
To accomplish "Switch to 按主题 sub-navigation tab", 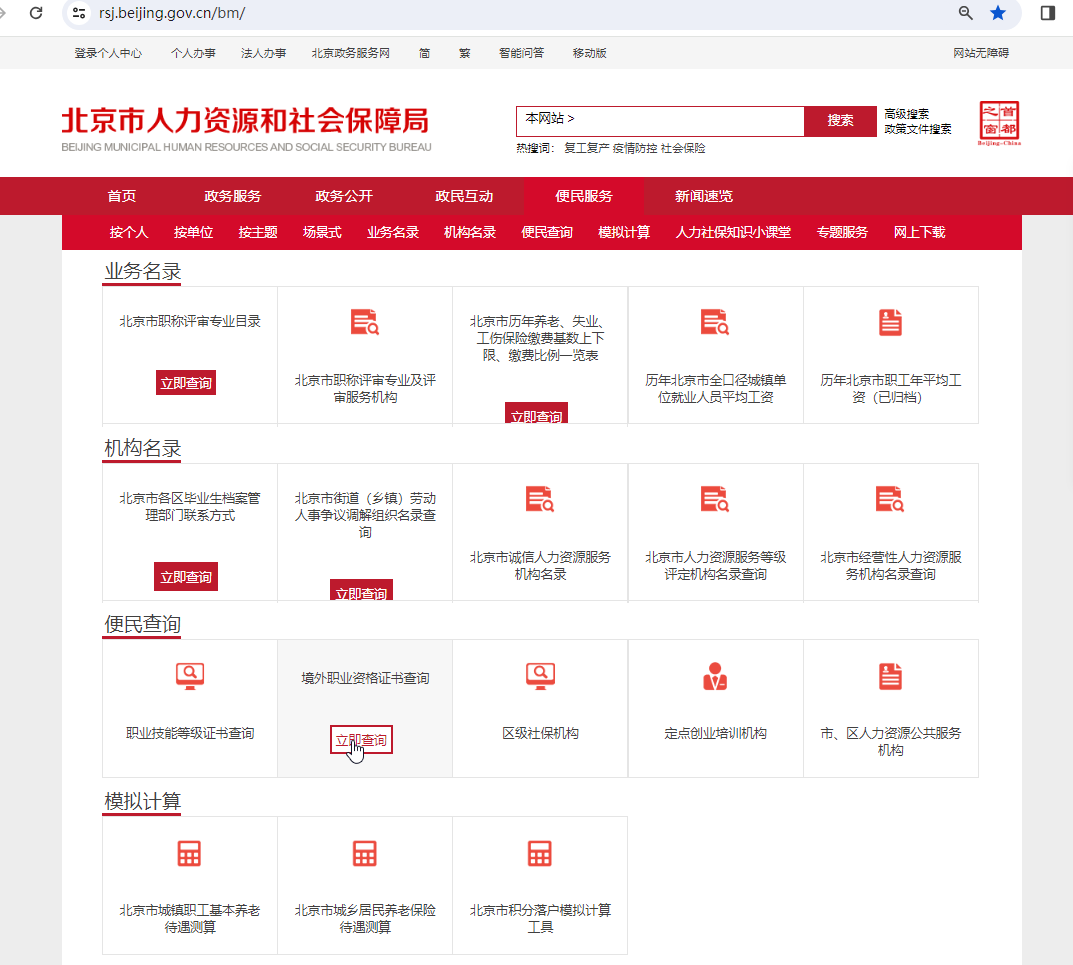I will click(257, 232).
